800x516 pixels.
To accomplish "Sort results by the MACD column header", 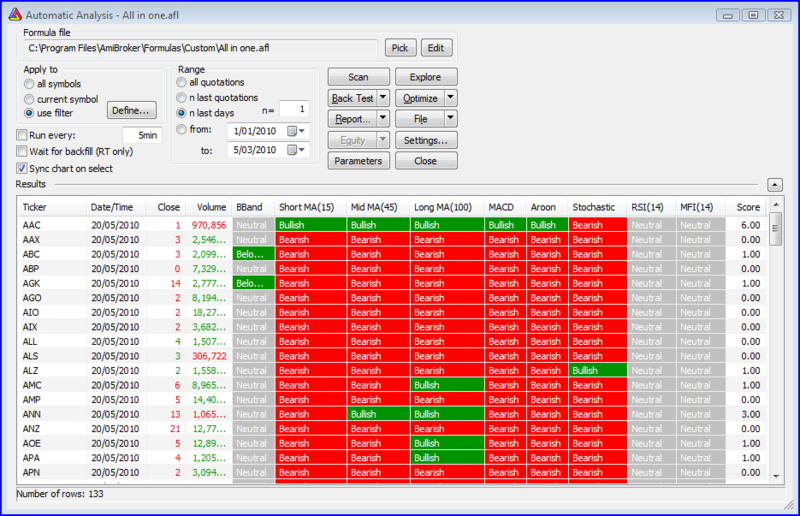I will [505, 207].
